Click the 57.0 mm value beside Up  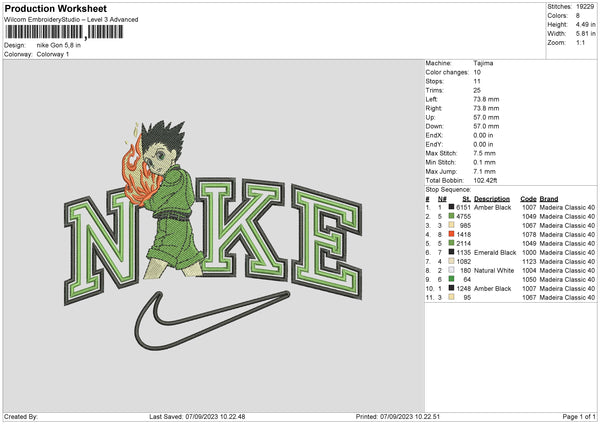pyautogui.click(x=486, y=117)
